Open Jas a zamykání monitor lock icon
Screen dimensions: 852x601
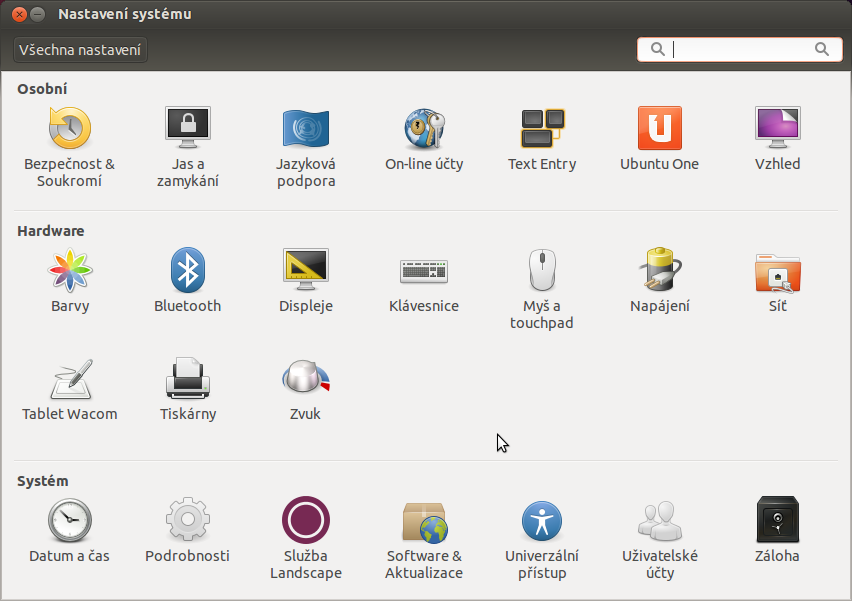pyautogui.click(x=187, y=128)
